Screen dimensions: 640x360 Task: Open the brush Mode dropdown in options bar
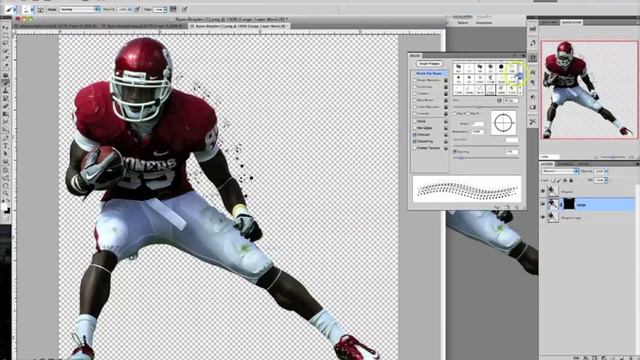pos(79,9)
